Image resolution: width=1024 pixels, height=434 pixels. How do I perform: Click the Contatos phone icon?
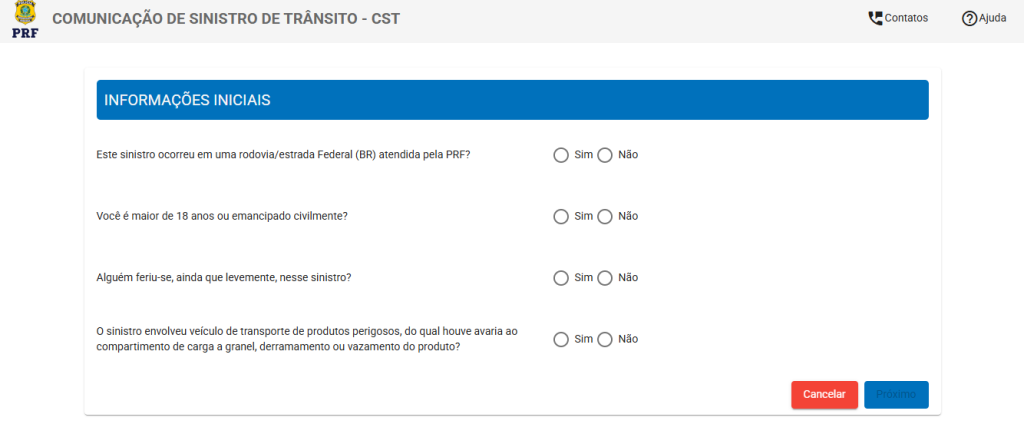pos(875,18)
